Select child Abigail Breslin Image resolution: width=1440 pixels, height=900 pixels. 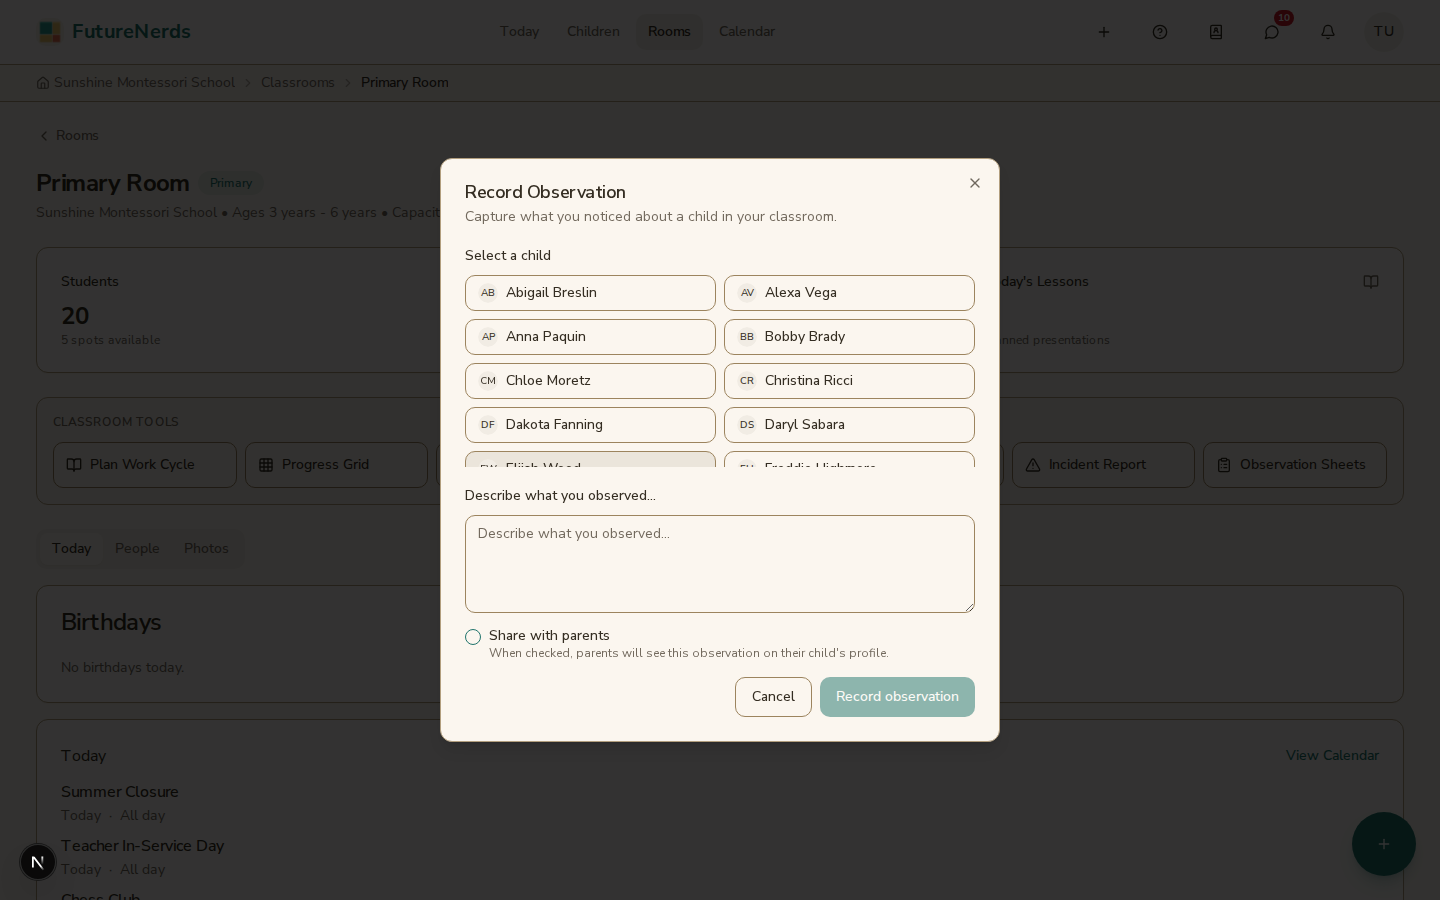[590, 293]
